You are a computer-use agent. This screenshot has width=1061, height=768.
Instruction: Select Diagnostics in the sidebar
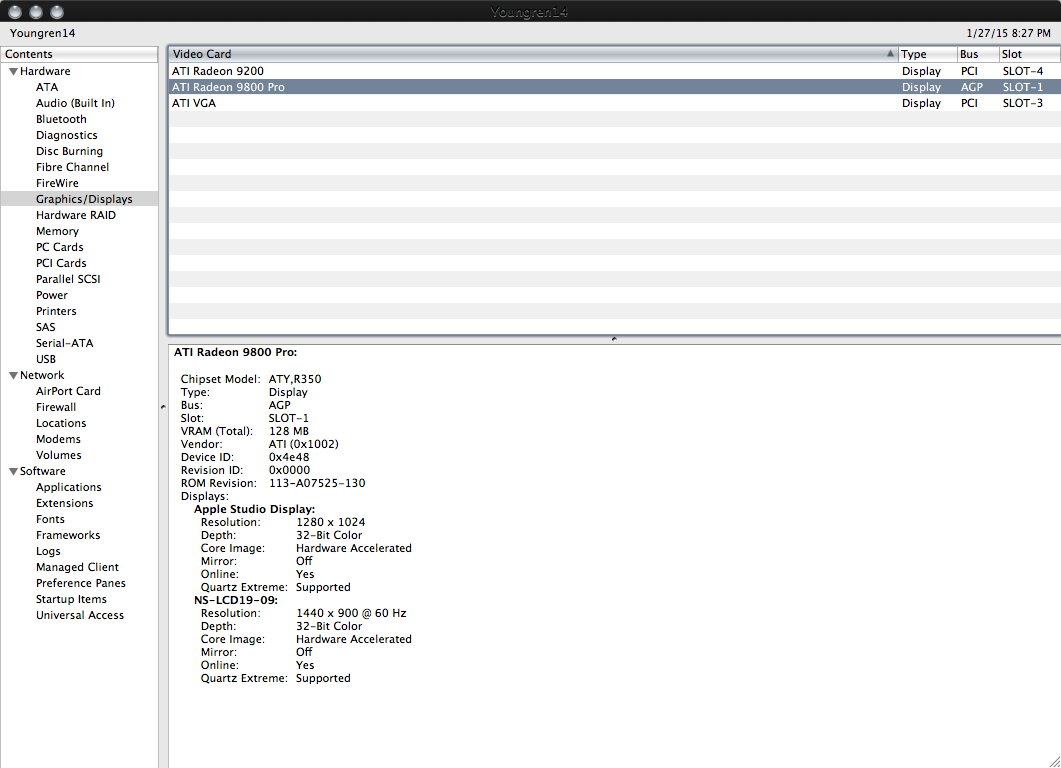tap(66, 135)
